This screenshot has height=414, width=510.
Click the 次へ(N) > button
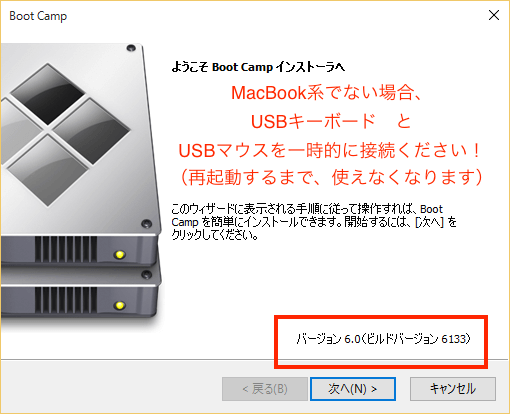point(353,389)
